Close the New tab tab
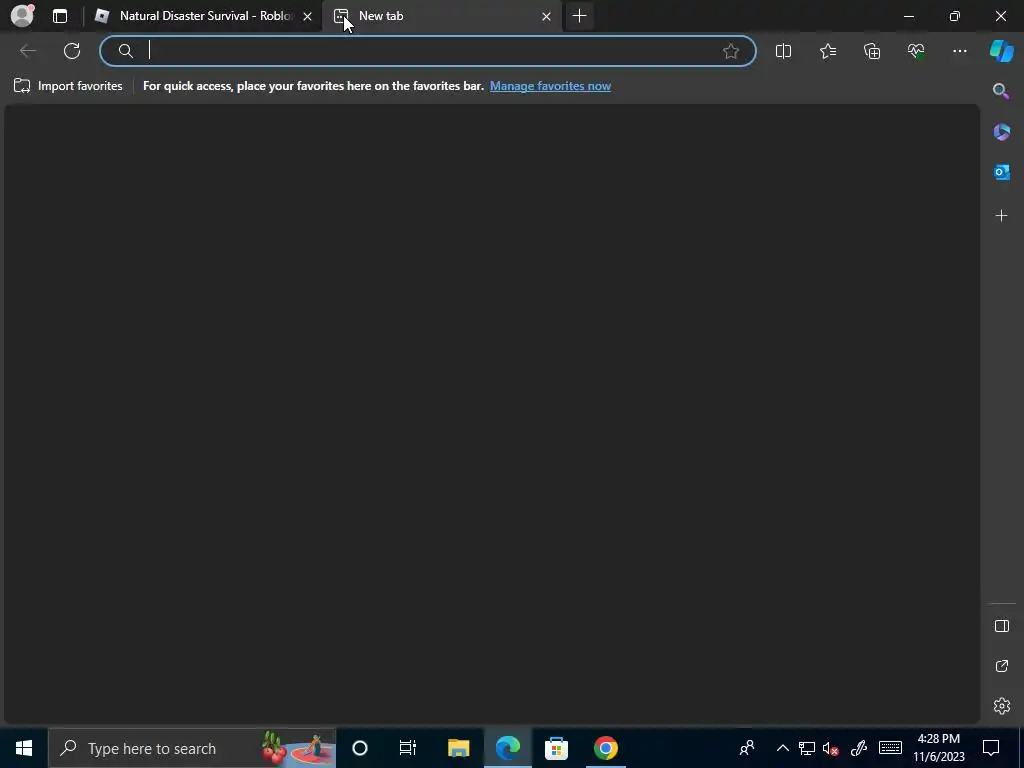 point(547,16)
